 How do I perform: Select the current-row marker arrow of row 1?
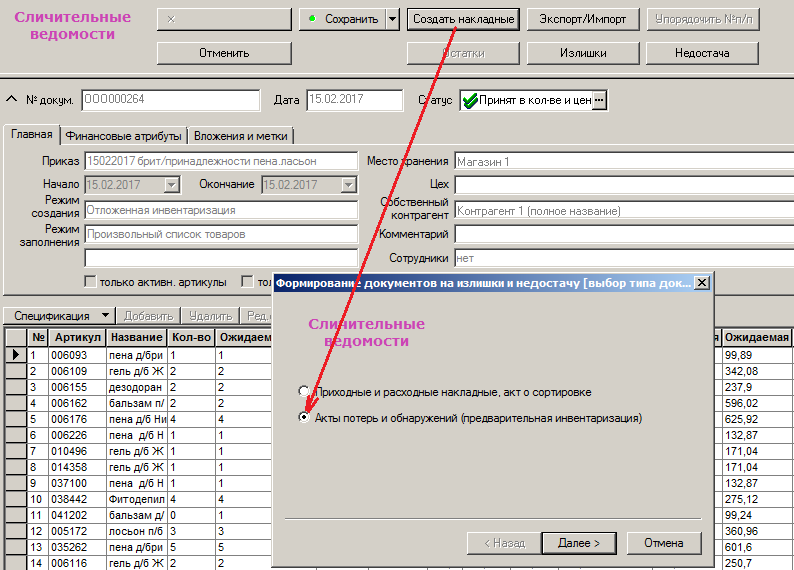[16, 355]
